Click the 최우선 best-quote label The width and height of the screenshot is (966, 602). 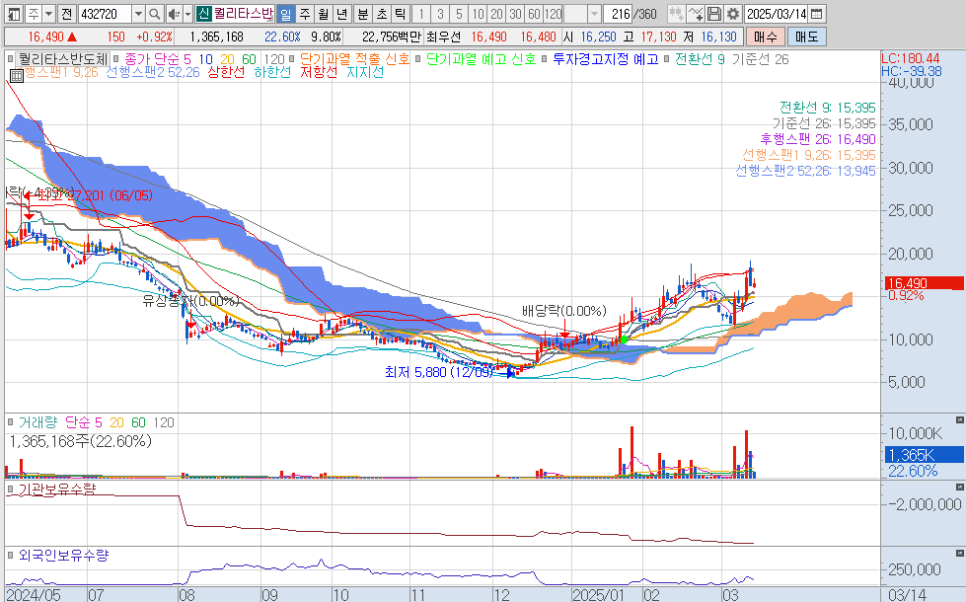[x=444, y=37]
